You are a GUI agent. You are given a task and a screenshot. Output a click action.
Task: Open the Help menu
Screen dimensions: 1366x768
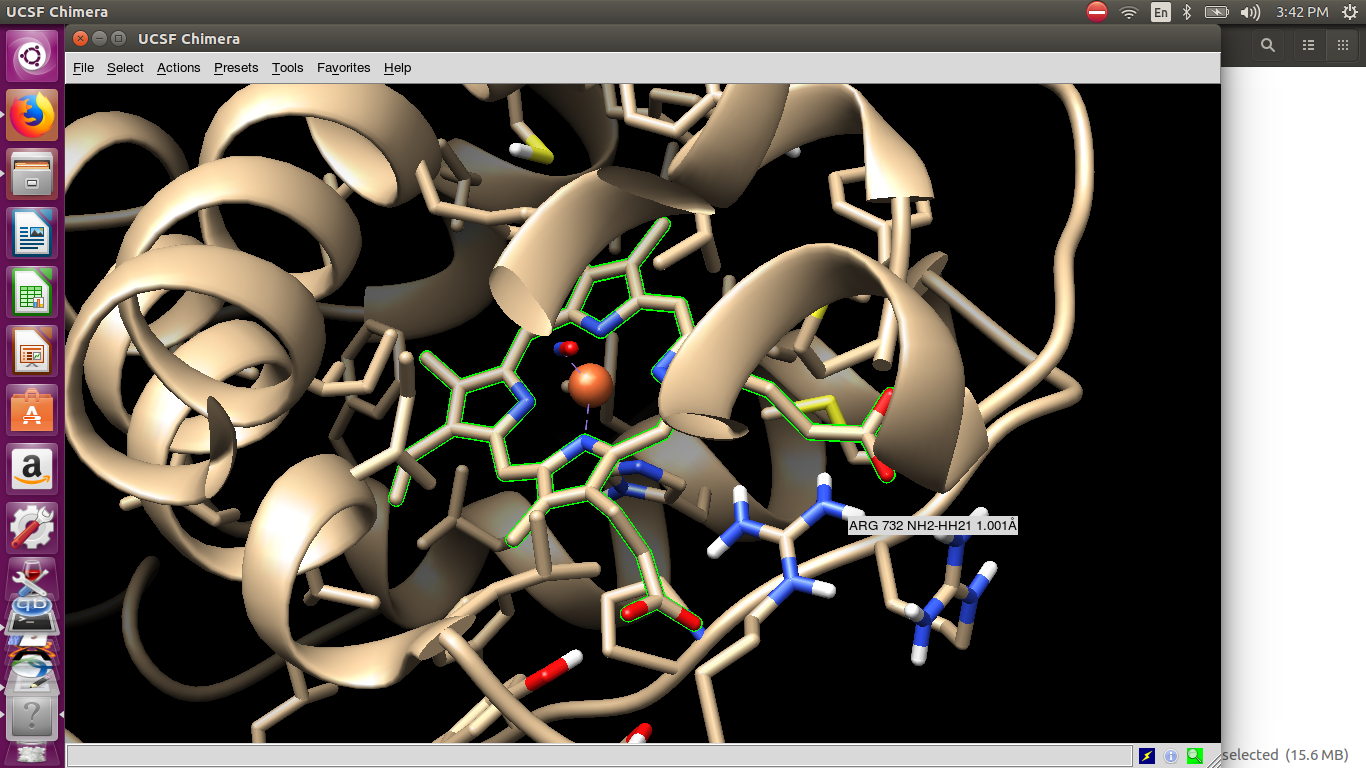click(x=397, y=68)
